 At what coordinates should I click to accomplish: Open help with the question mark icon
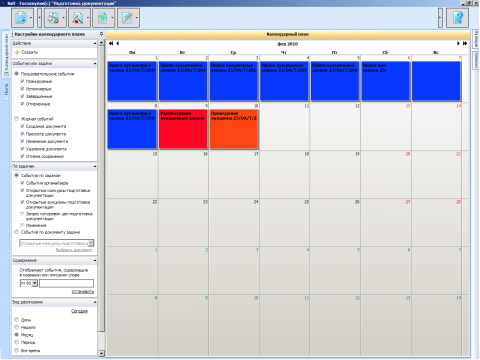point(458,18)
